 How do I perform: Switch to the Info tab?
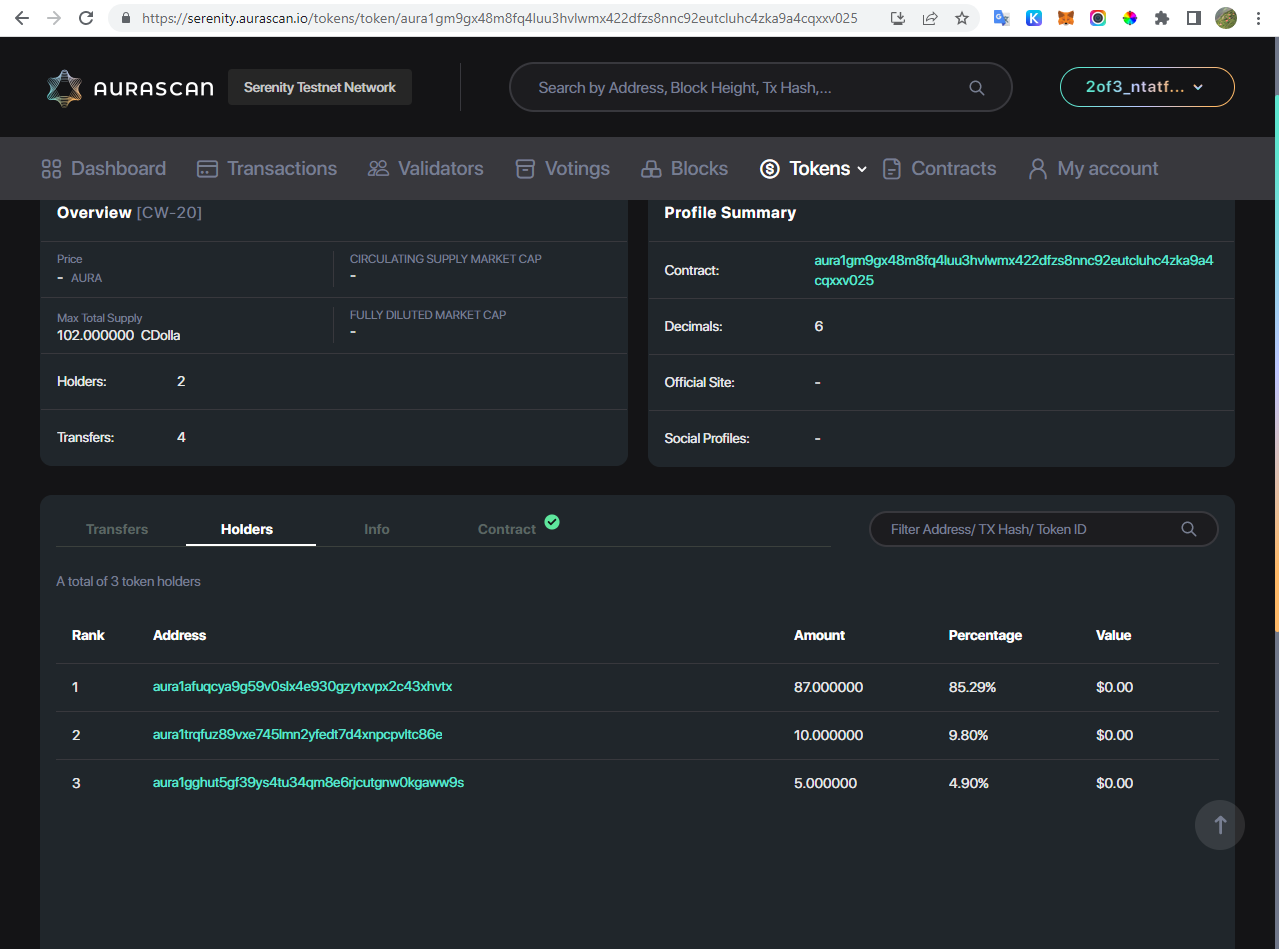tap(377, 529)
